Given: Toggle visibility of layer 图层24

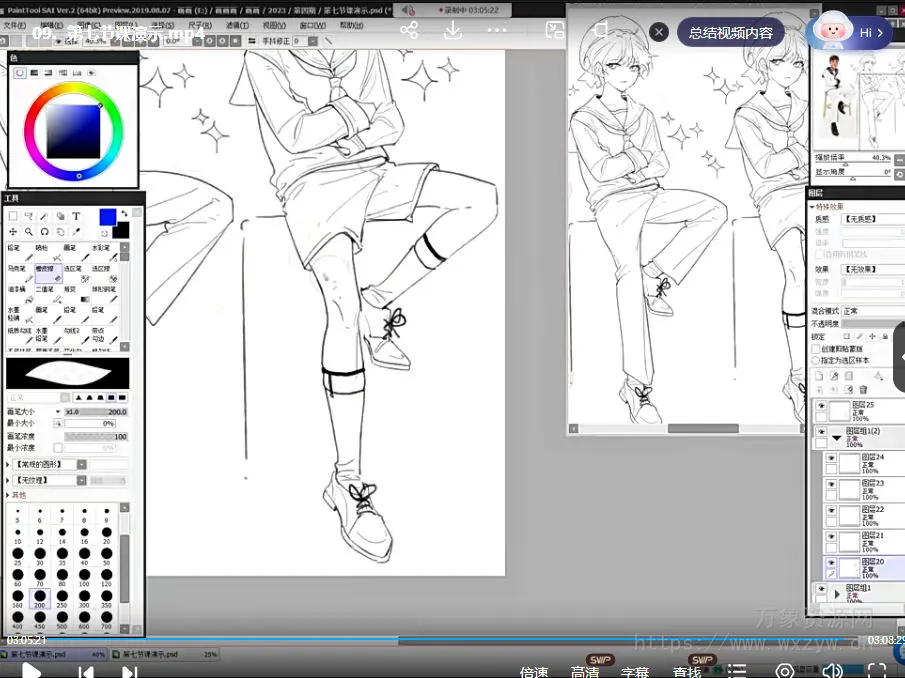Looking at the screenshot, I should coord(831,458).
